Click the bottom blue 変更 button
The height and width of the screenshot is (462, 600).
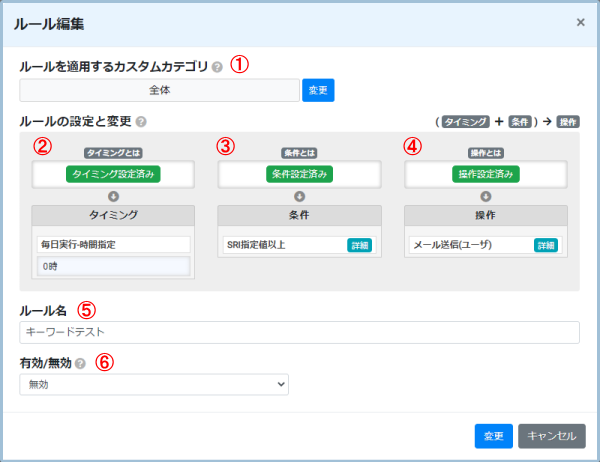[x=494, y=436]
